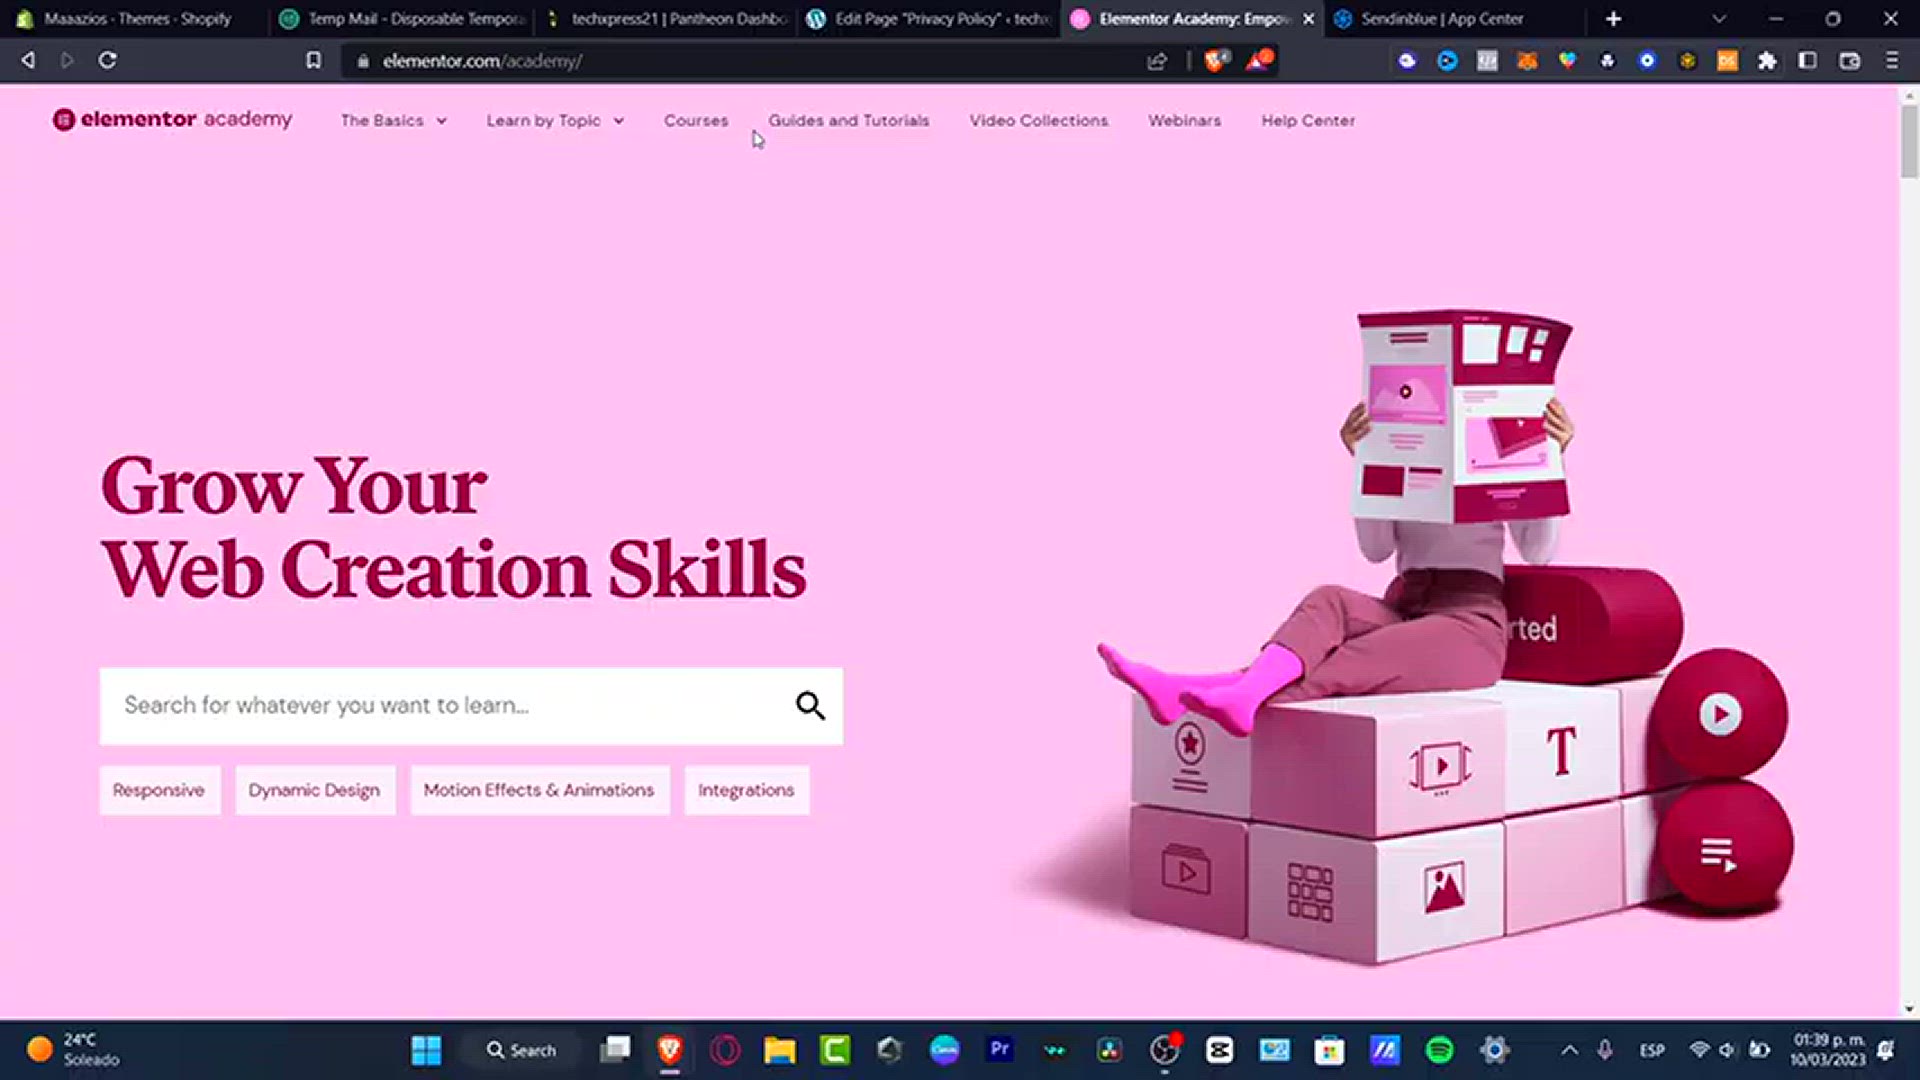Launch Adobe Premiere Pro from the taskbar

click(999, 1050)
